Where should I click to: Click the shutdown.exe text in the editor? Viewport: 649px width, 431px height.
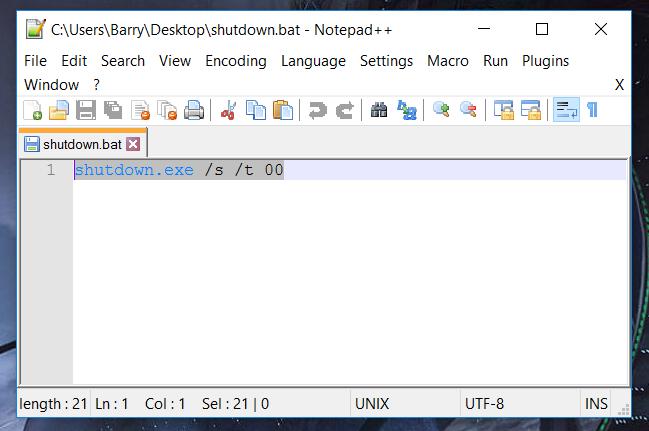coord(134,170)
